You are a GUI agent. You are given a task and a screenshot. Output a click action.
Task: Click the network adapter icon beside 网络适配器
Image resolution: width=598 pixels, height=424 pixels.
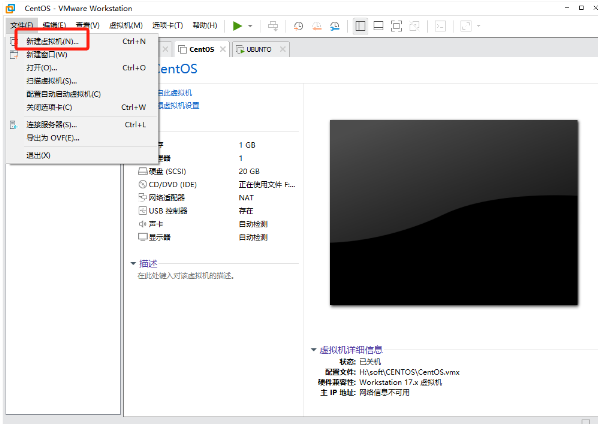[142, 198]
